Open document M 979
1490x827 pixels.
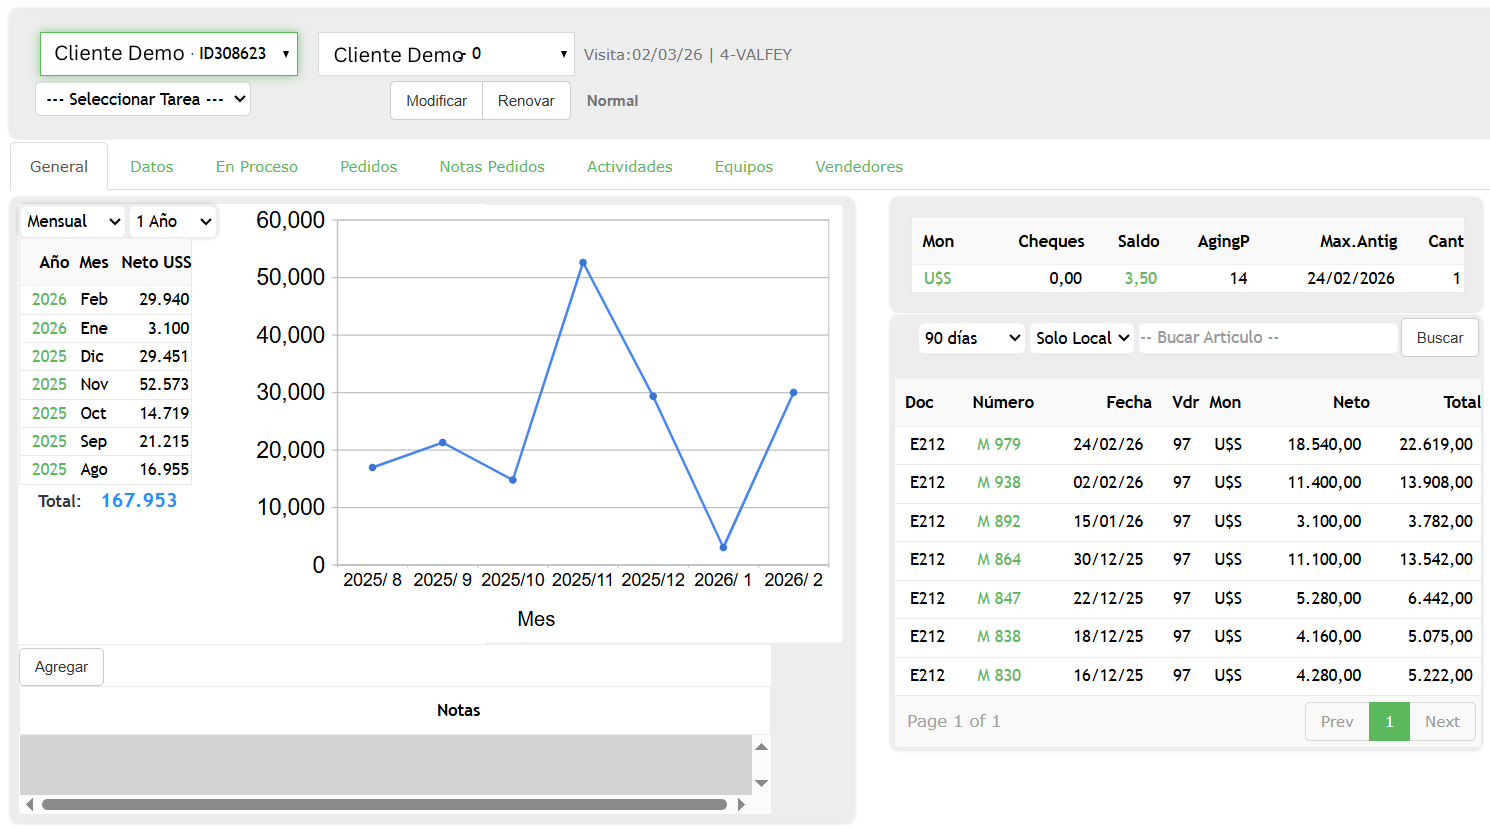1000,444
